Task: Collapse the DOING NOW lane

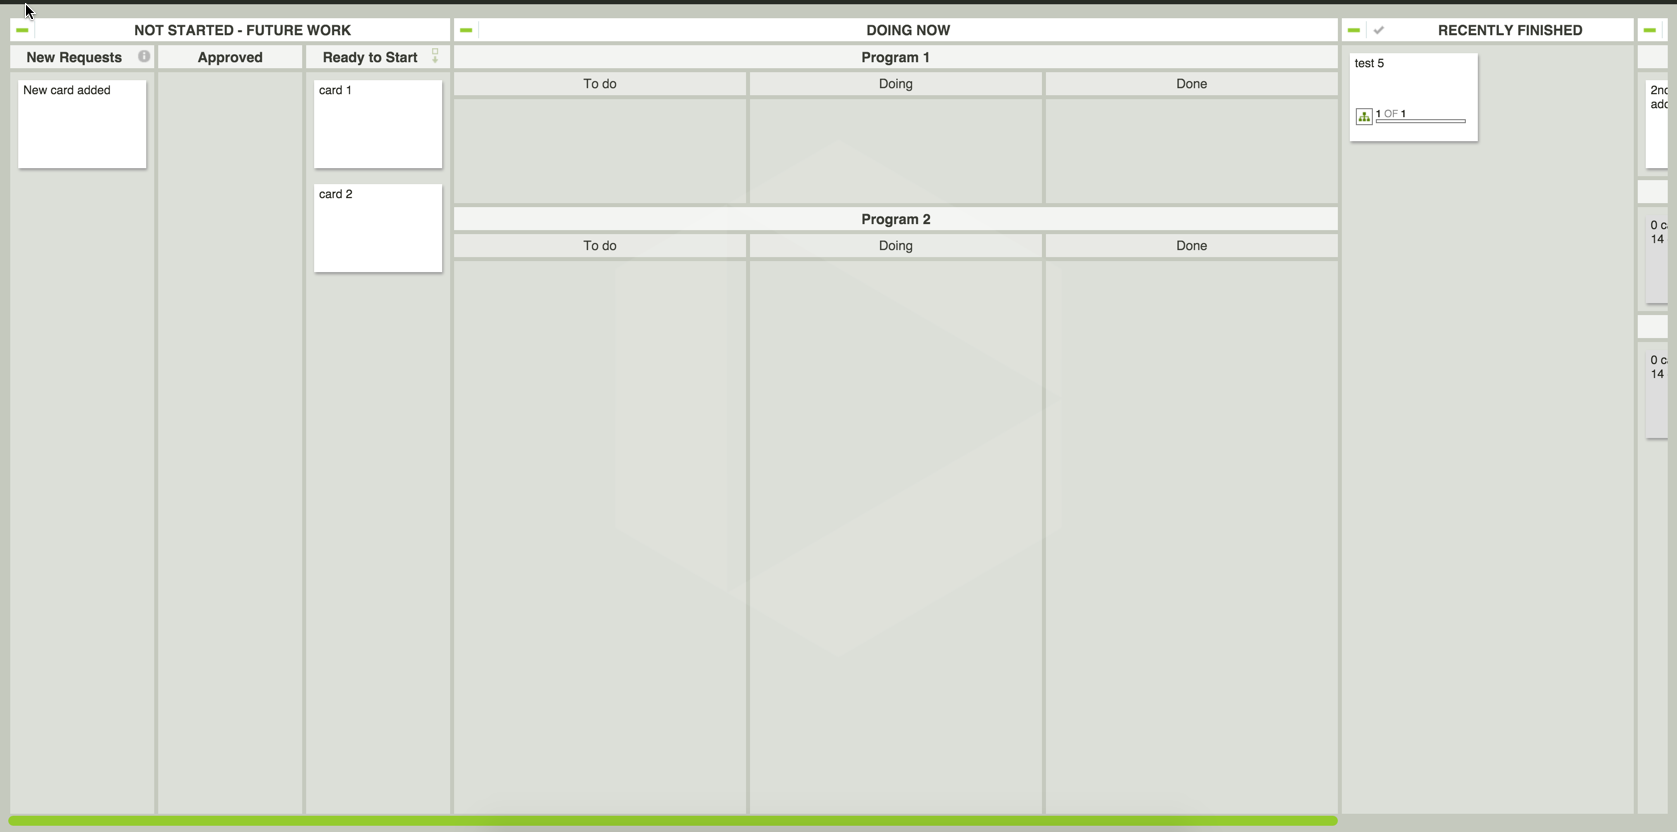Action: pyautogui.click(x=466, y=30)
